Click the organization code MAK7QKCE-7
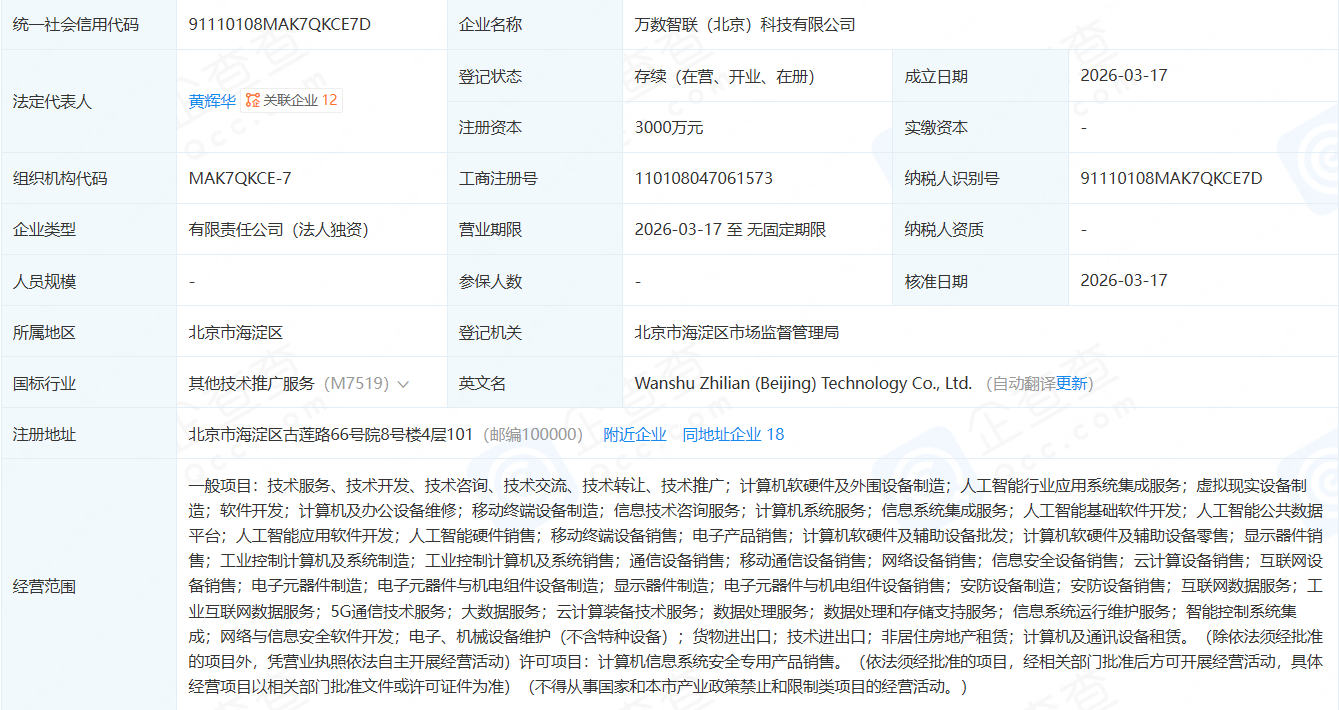 (240, 179)
